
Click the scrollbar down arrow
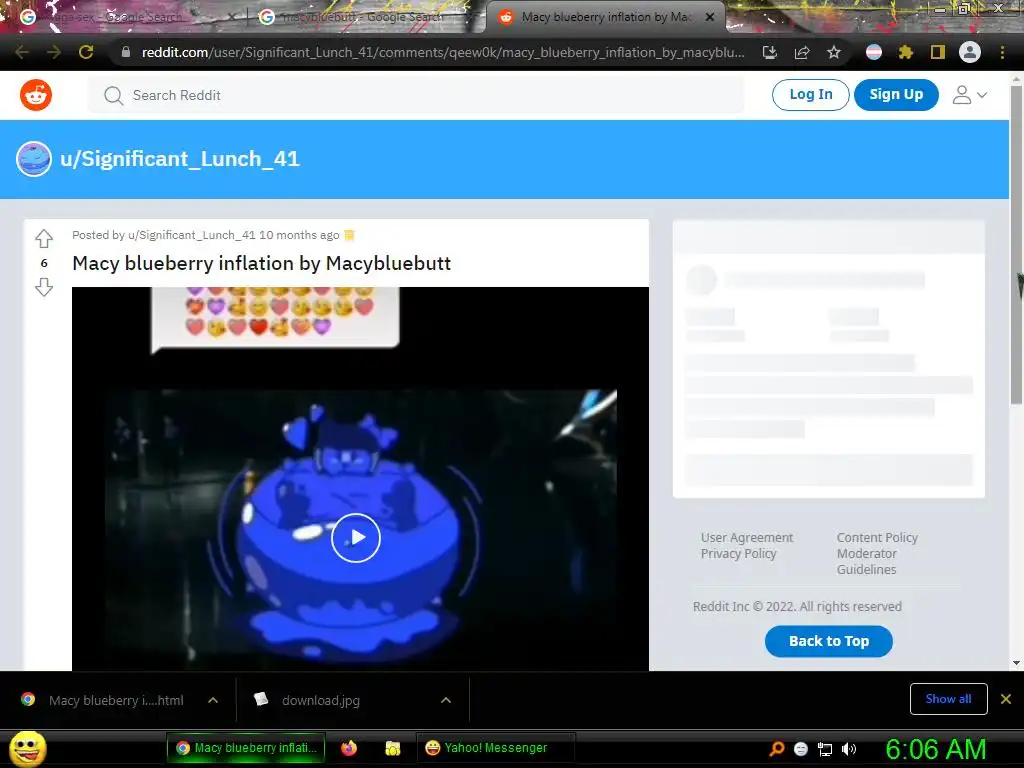click(1016, 663)
